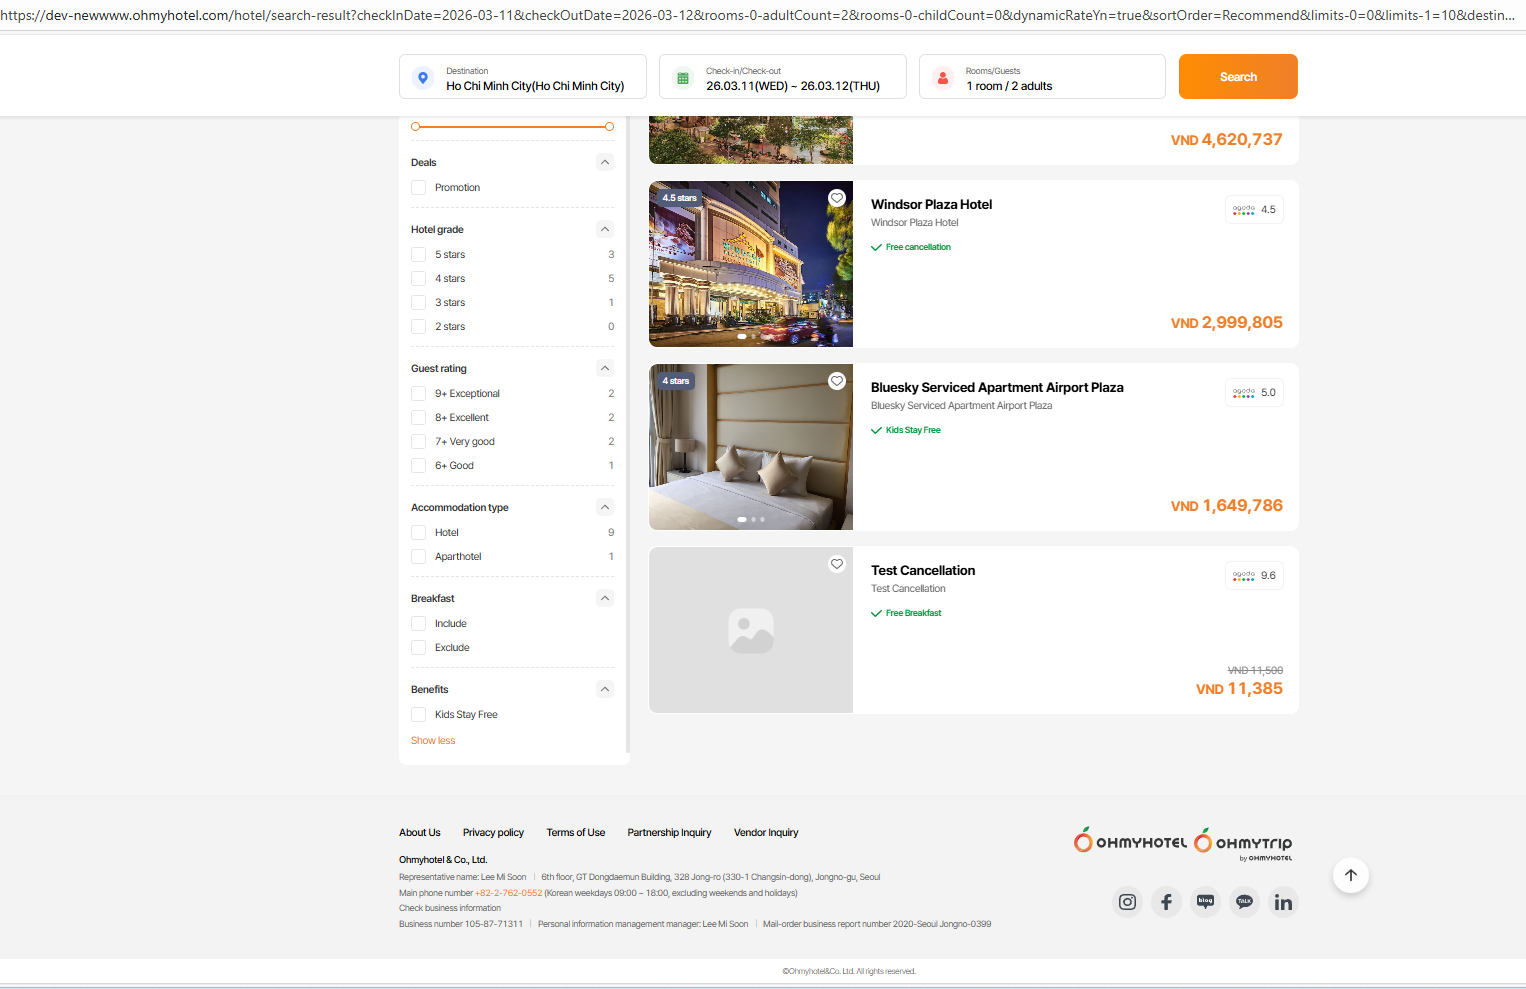The image size is (1526, 989).
Task: Click the scroll-to-top arrow button
Action: coord(1351,875)
